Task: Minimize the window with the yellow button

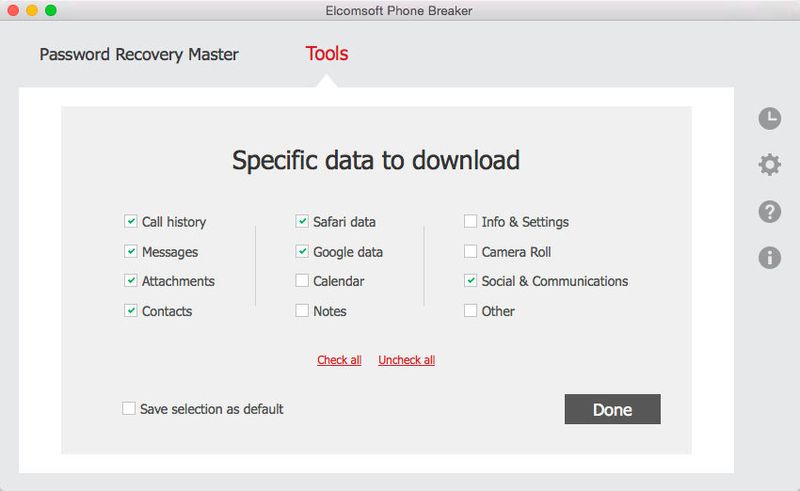Action: tap(32, 10)
